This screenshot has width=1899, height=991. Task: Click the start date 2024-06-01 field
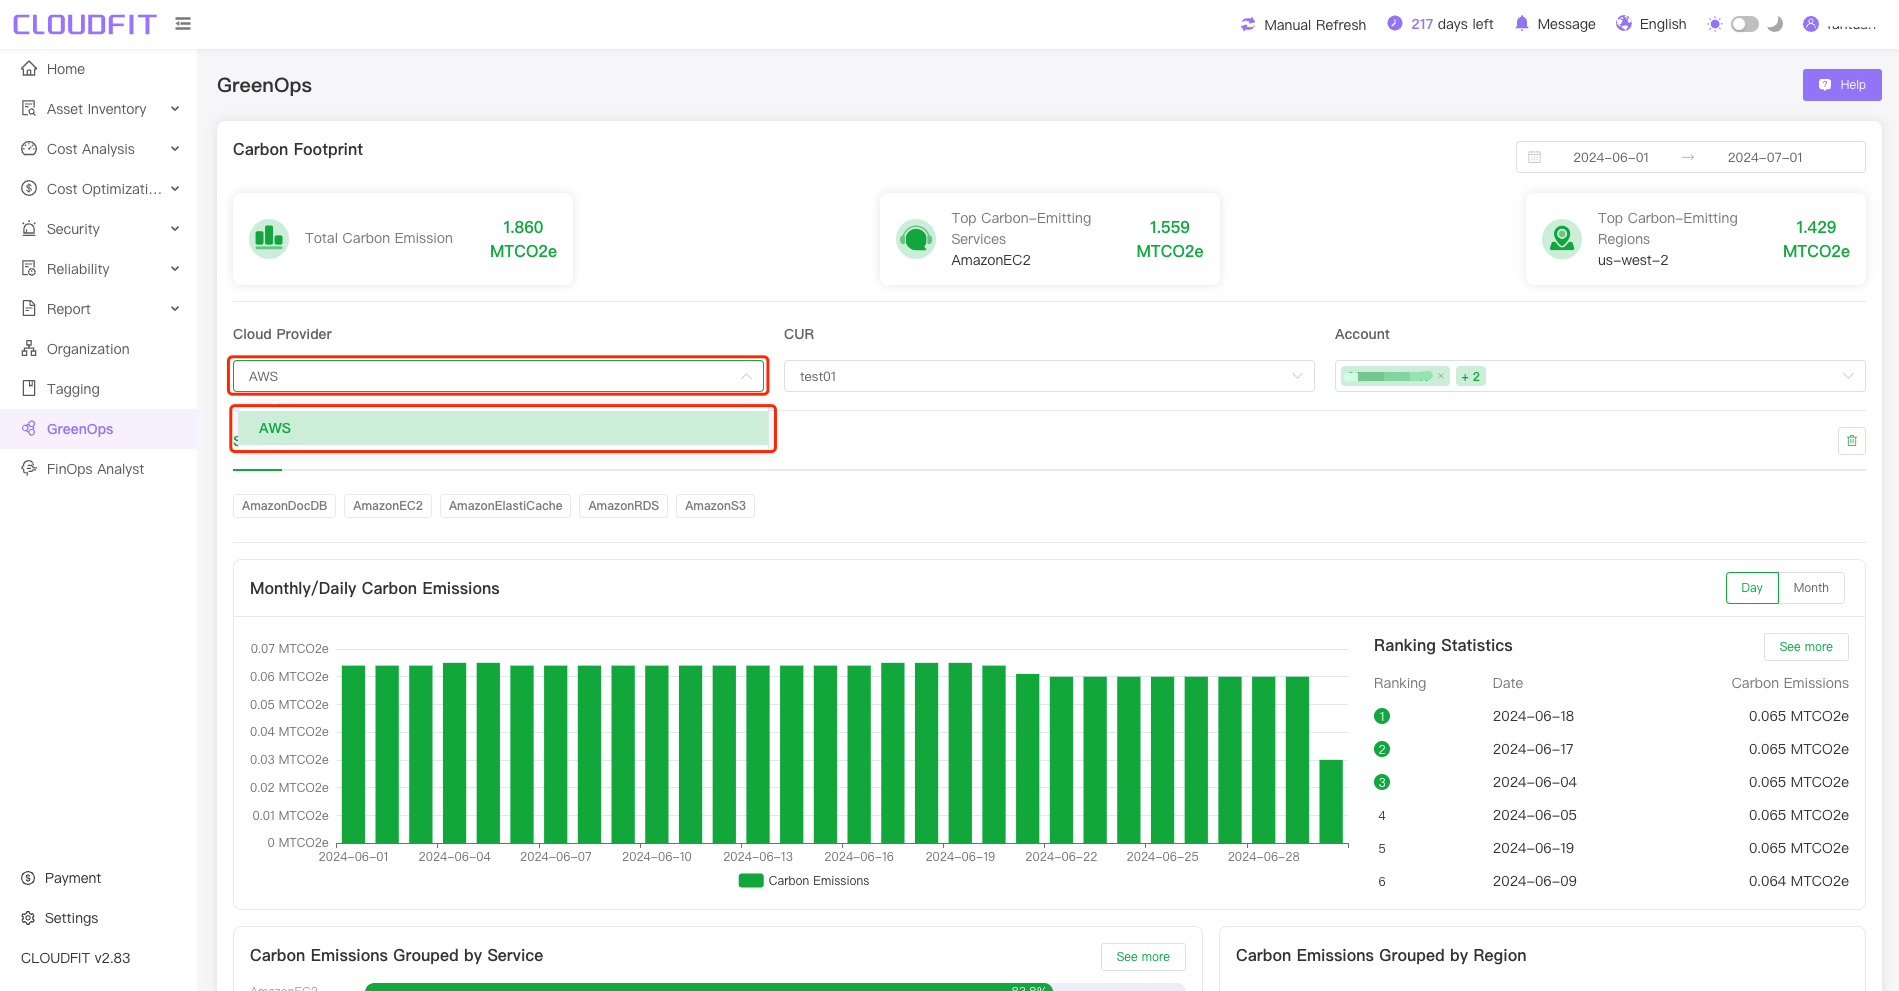pos(1610,157)
